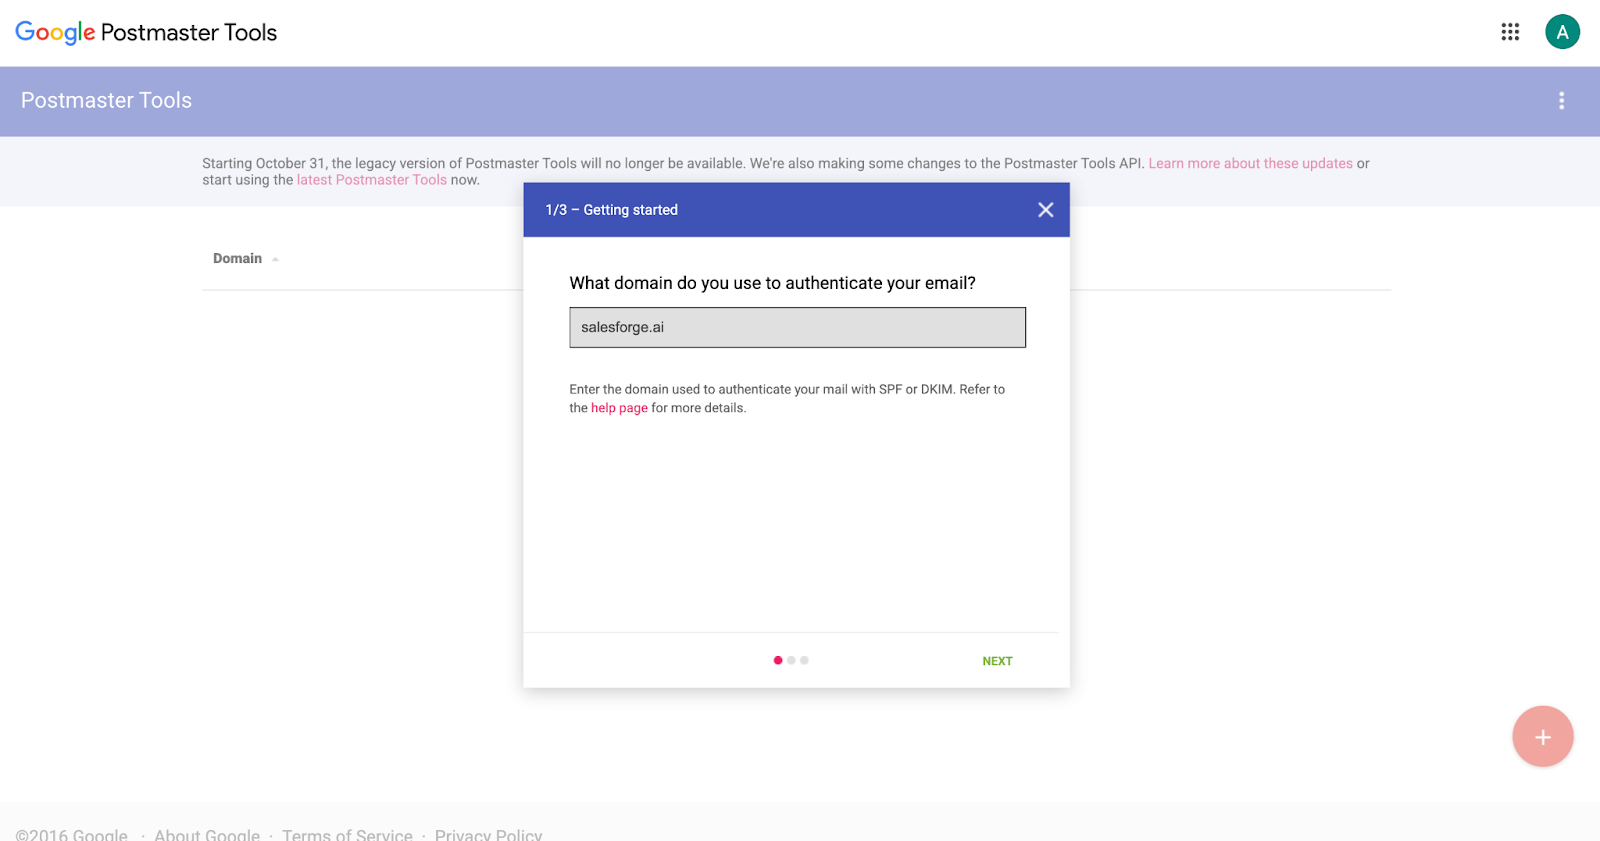1600x841 pixels.
Task: Close the Getting started dialog
Action: 1046,210
